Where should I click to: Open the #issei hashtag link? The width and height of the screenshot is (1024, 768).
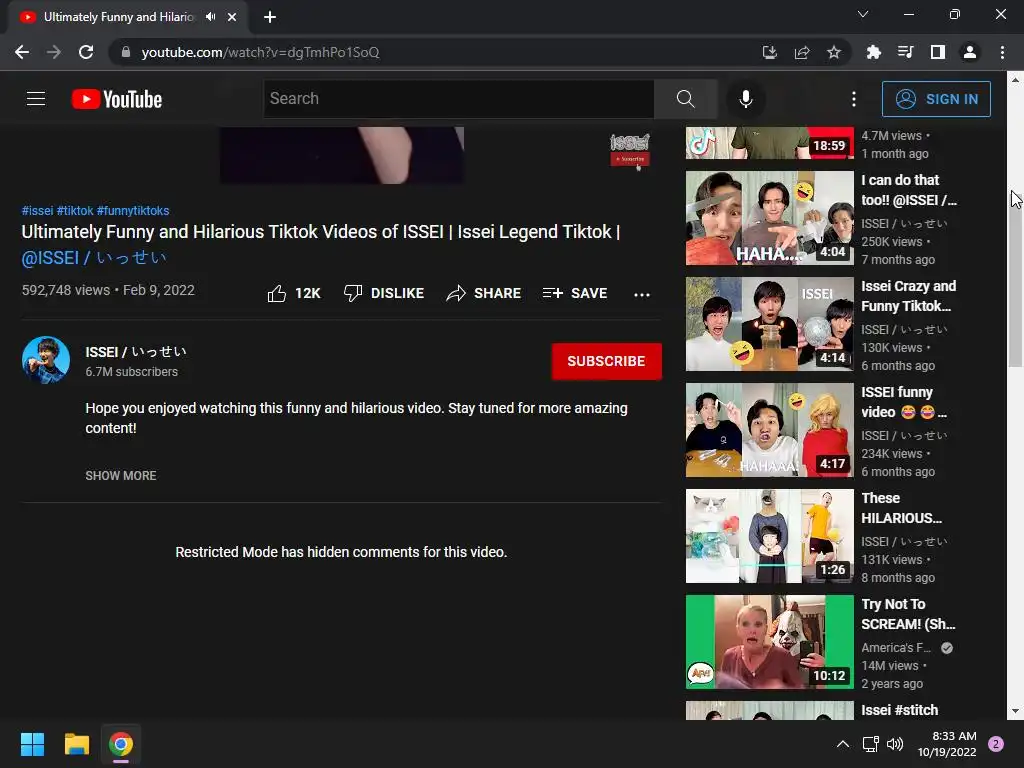[x=37, y=210]
